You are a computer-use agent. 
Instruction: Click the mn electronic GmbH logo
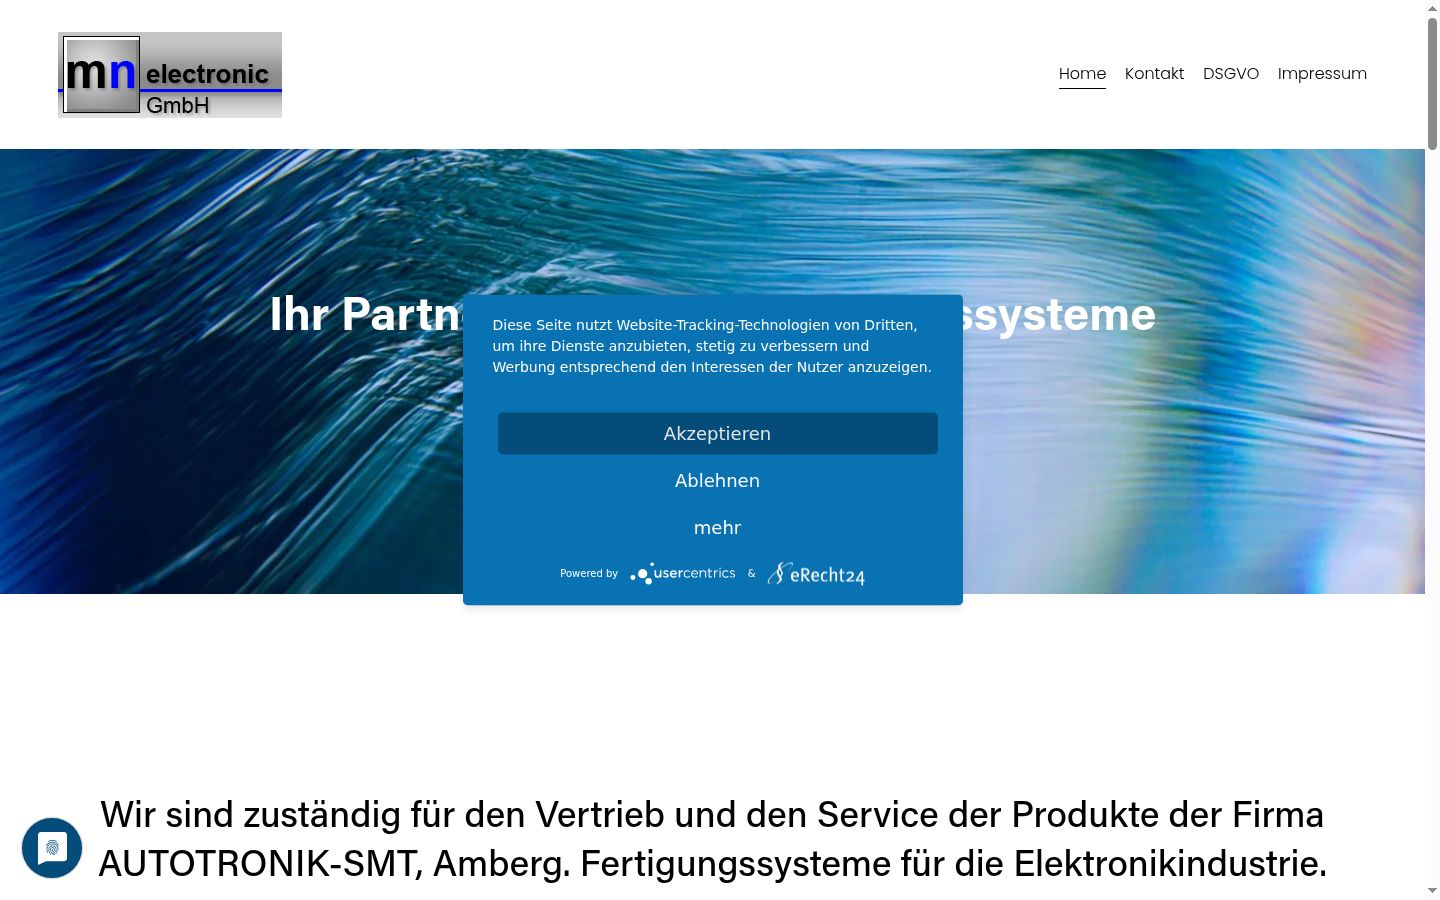(x=170, y=75)
